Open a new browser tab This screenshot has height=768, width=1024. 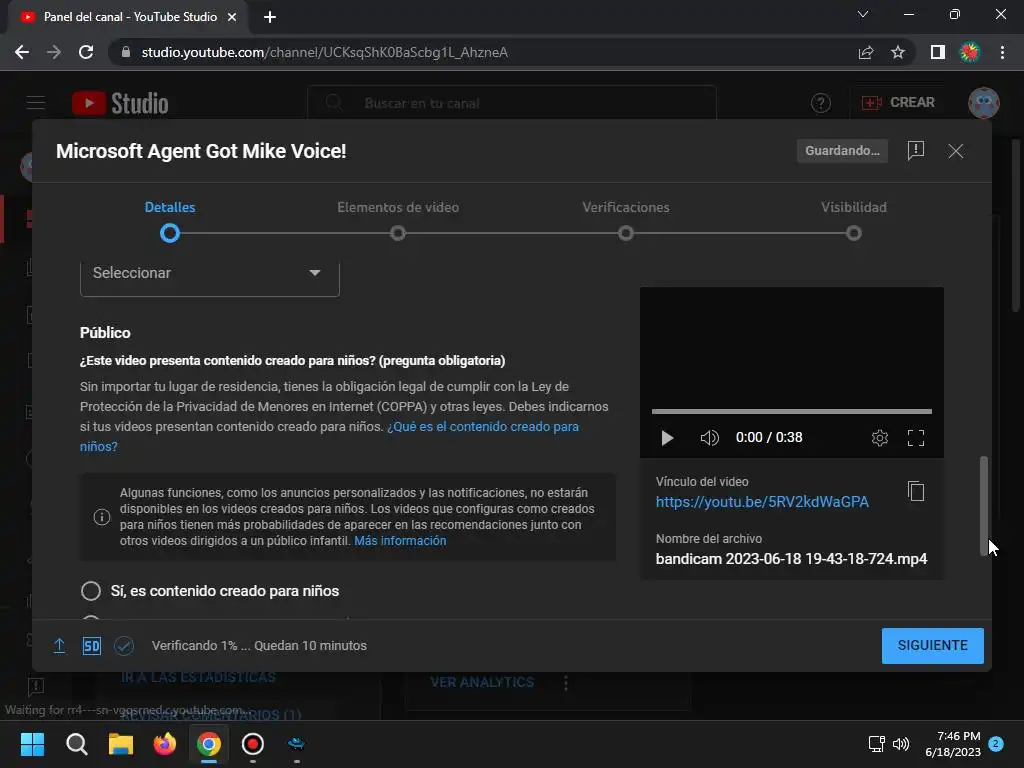[x=270, y=17]
